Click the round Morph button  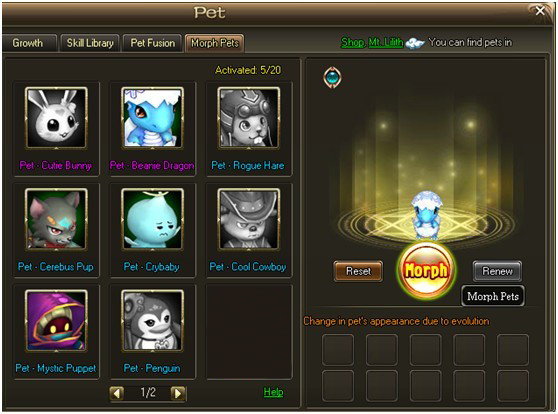tap(426, 271)
